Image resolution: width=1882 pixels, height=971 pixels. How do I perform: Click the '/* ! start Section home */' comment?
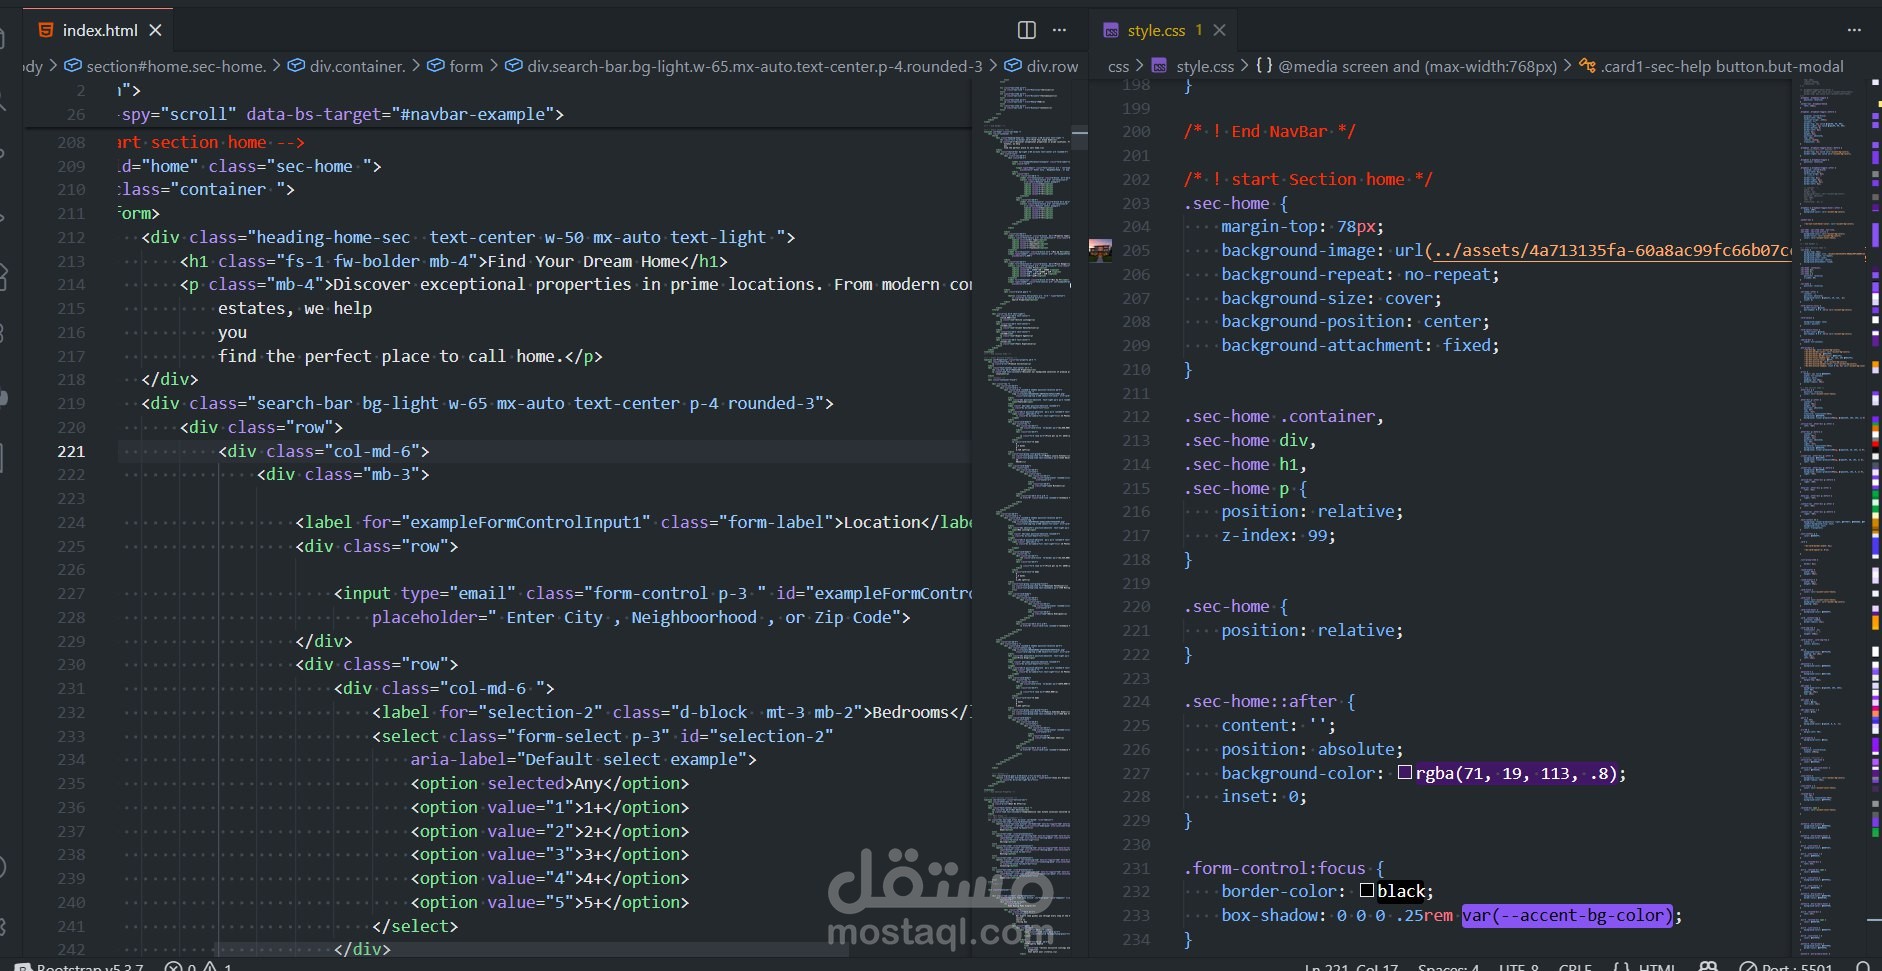pyautogui.click(x=1308, y=179)
